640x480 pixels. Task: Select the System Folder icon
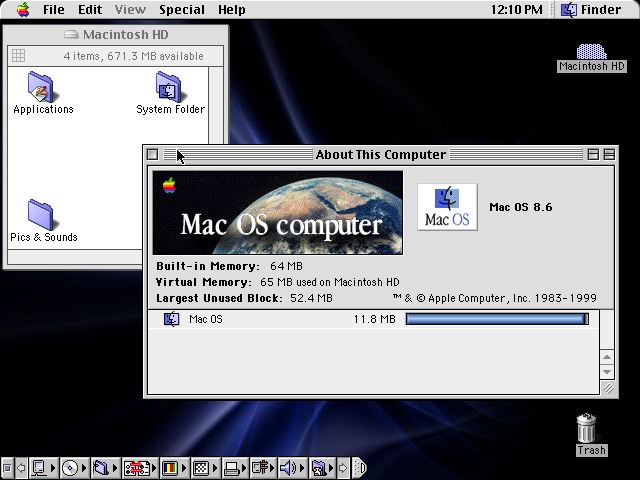[x=169, y=87]
